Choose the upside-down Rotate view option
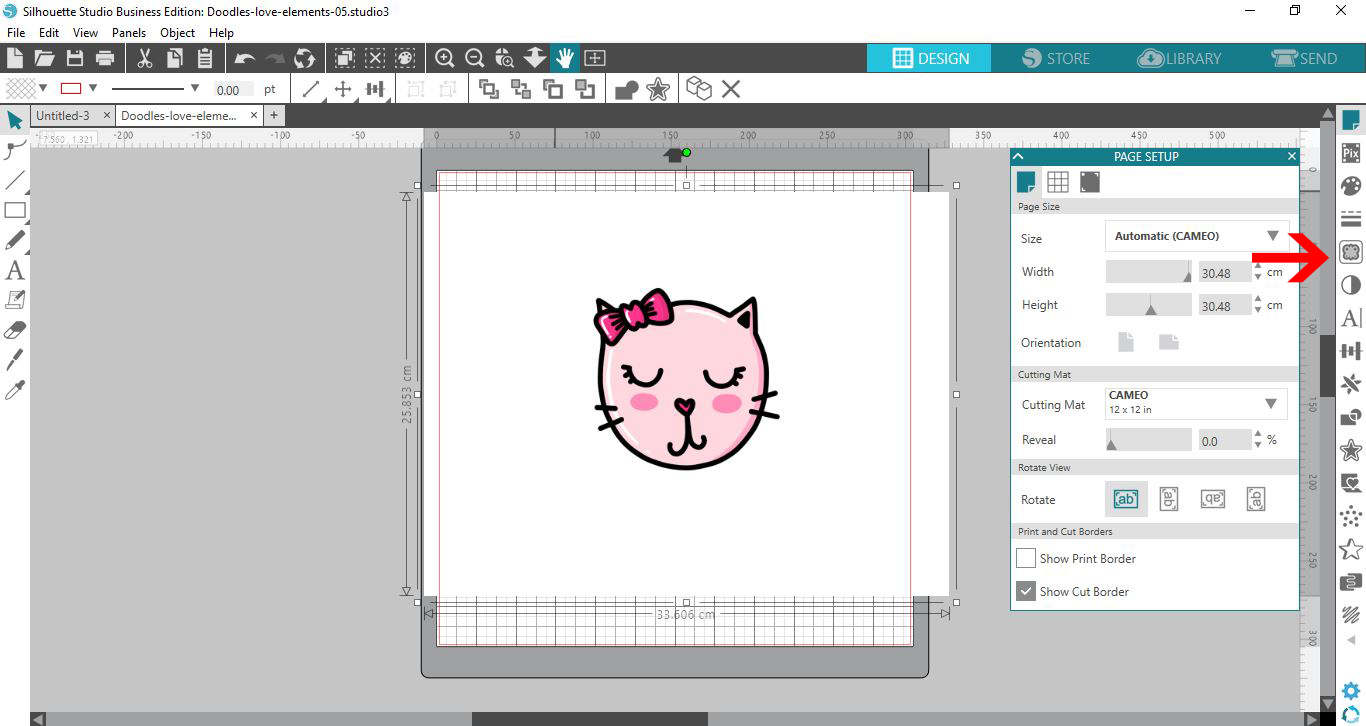 (1213, 499)
